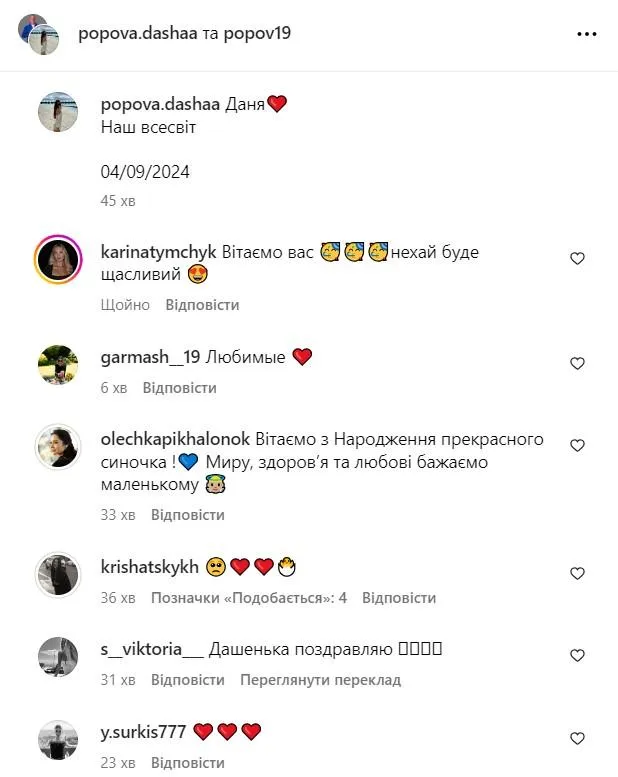
Task: Like garmash__19's comment with the heart
Action: 577,363
